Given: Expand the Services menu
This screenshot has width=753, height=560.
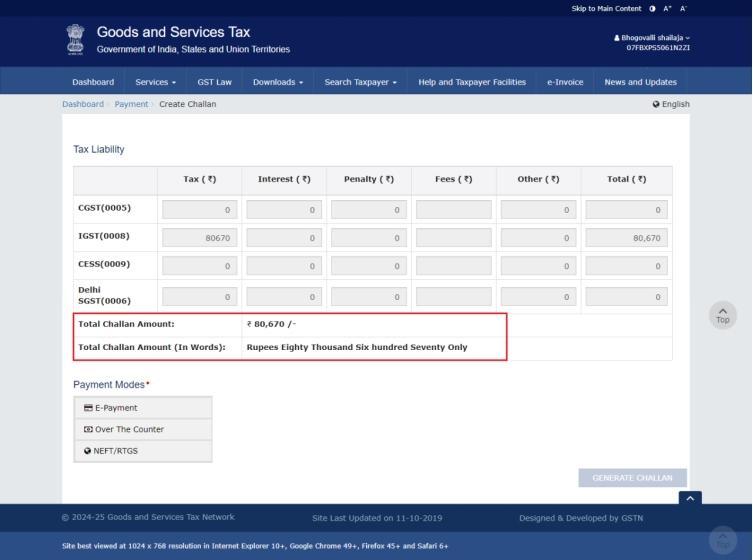Looking at the screenshot, I should click(x=156, y=82).
